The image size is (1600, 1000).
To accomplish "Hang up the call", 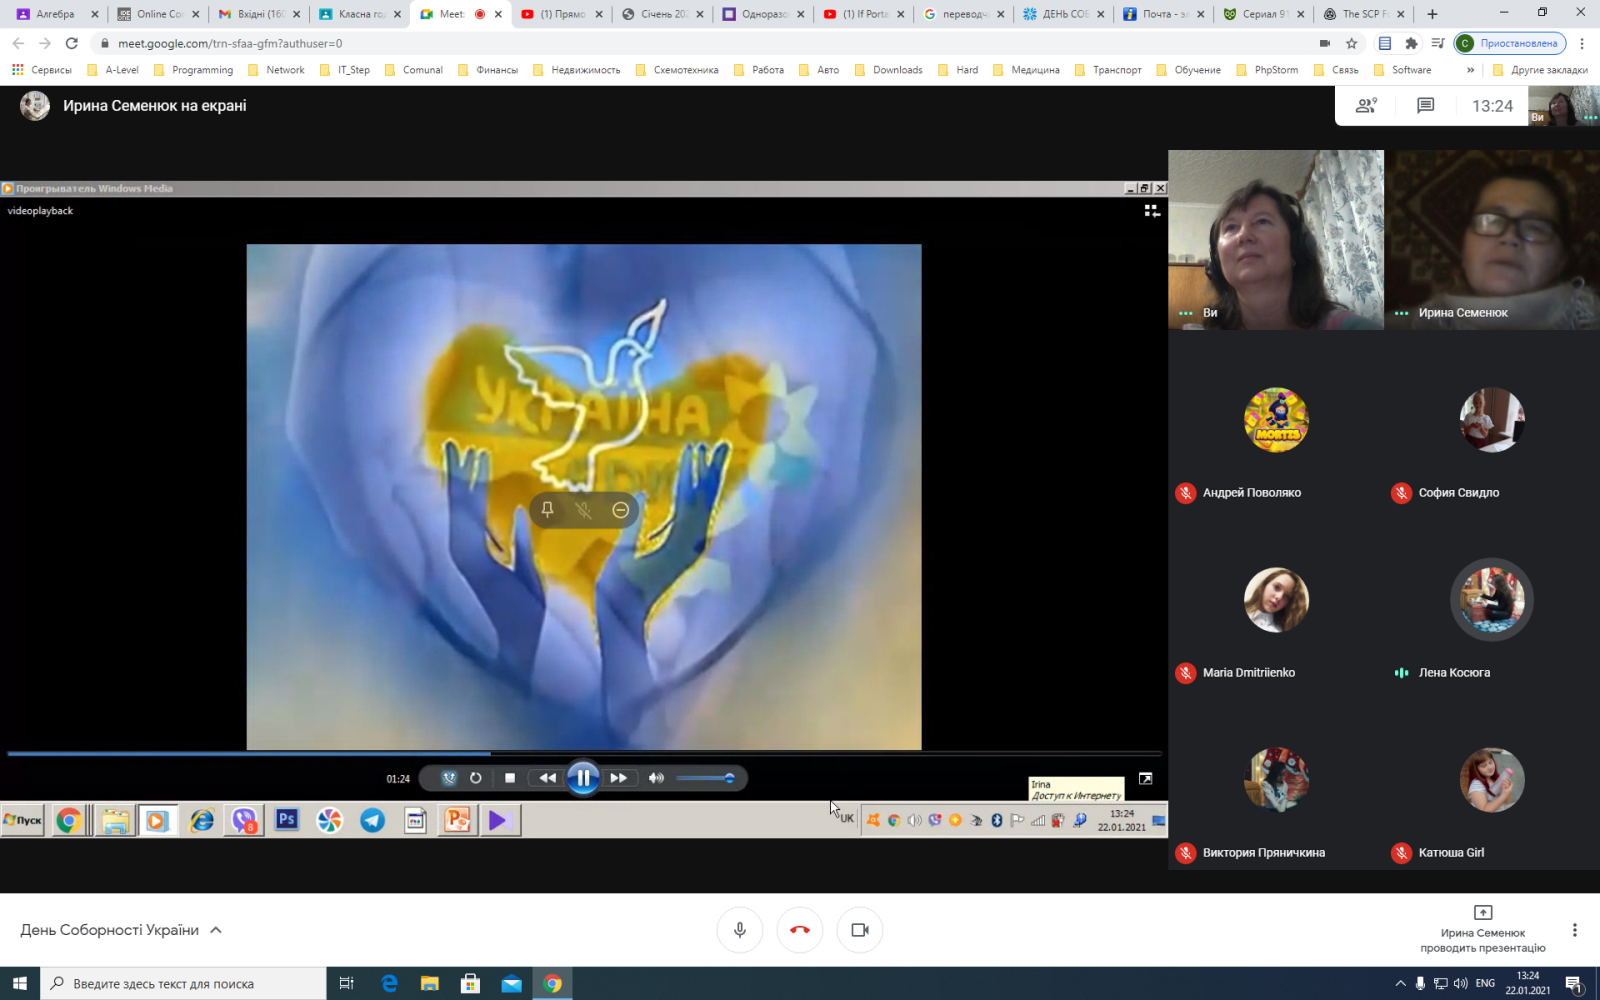I will tap(800, 930).
